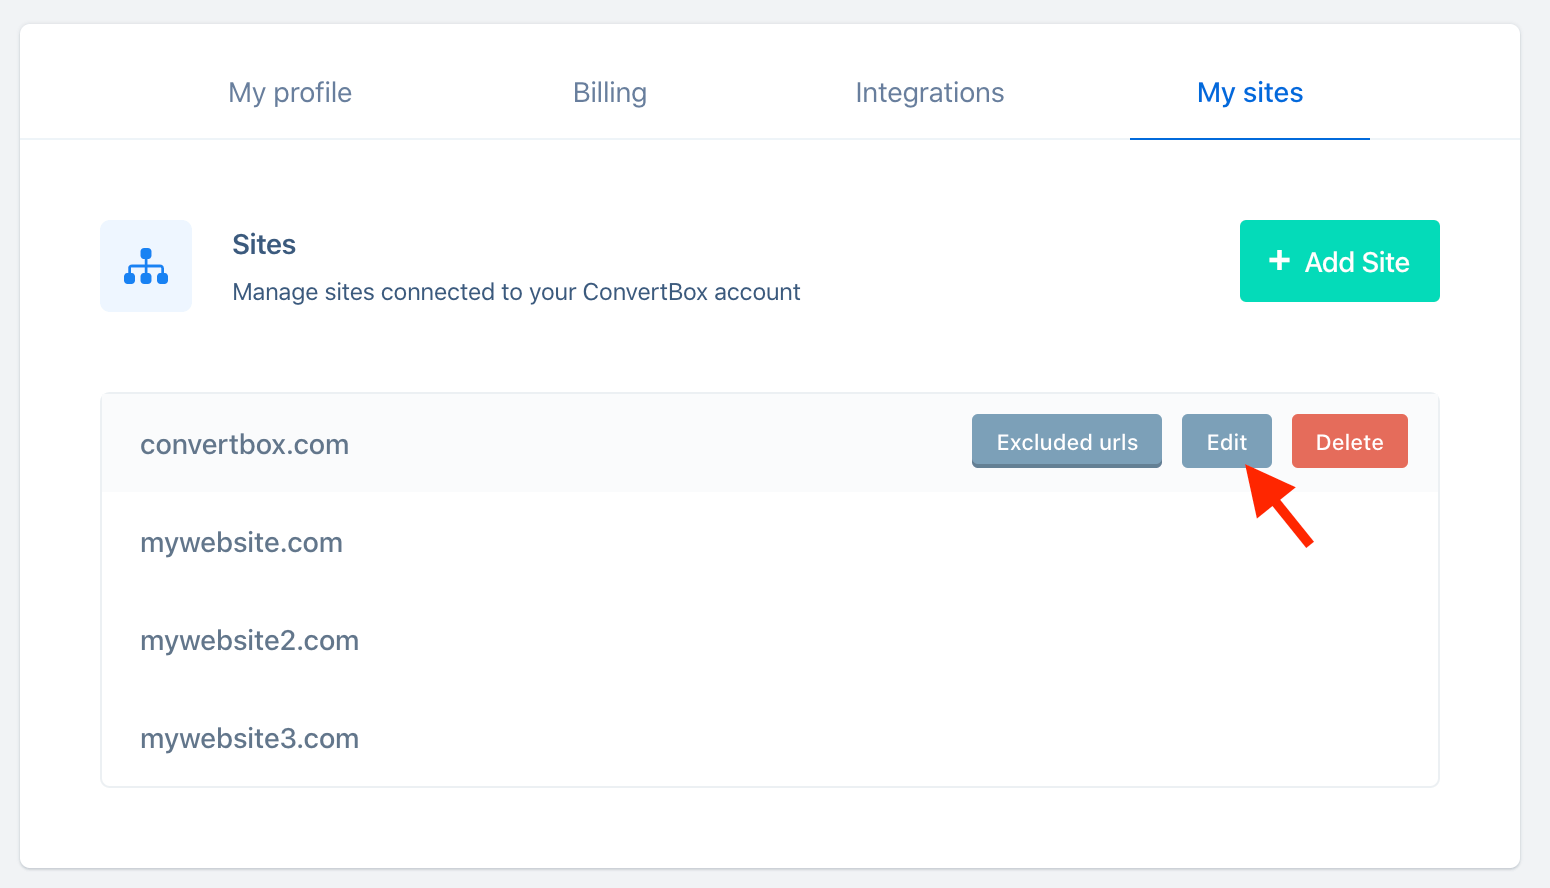Viewport: 1550px width, 888px height.
Task: Select the convertbox.com row
Action: tap(770, 443)
